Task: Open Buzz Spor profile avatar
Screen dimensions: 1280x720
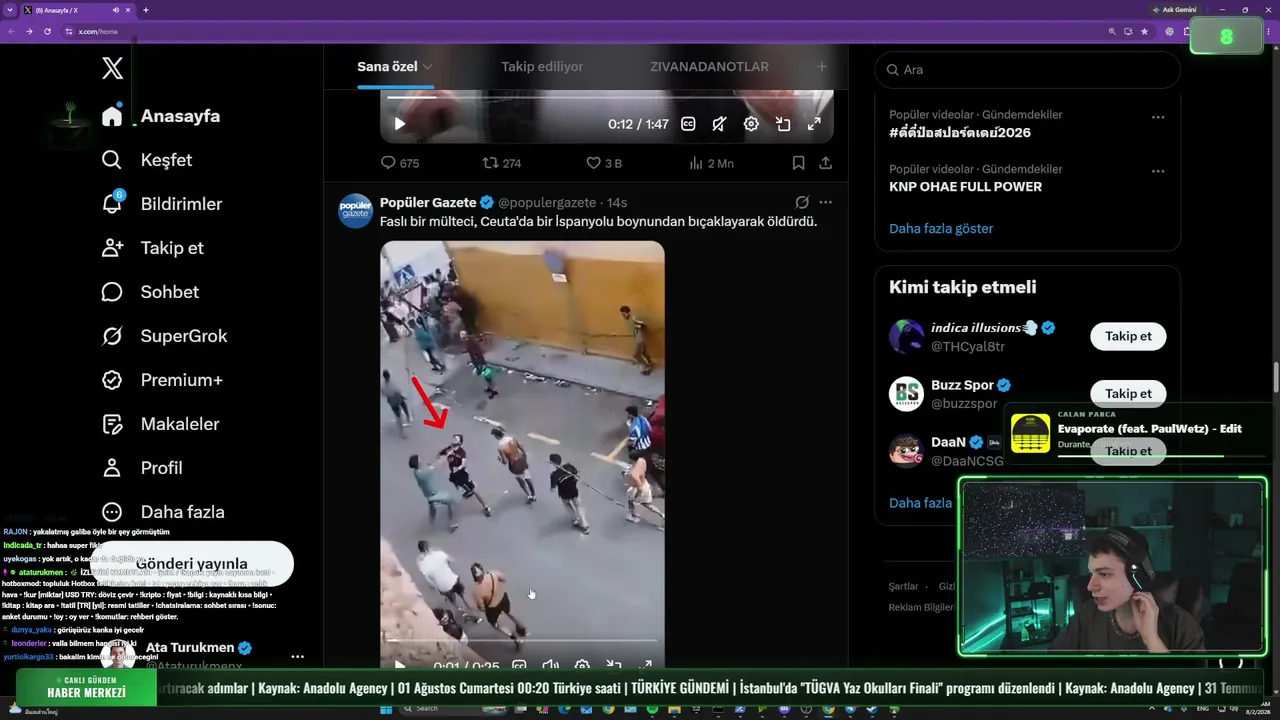Action: (907, 394)
